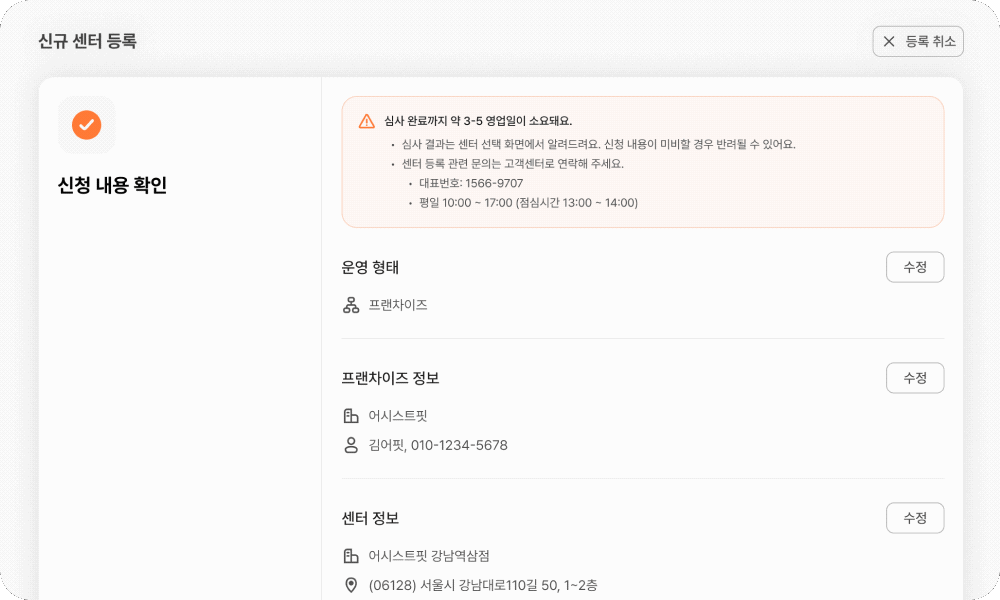The height and width of the screenshot is (600, 1000).
Task: Select the 신청 내용 확인 heading
Action: click(112, 186)
